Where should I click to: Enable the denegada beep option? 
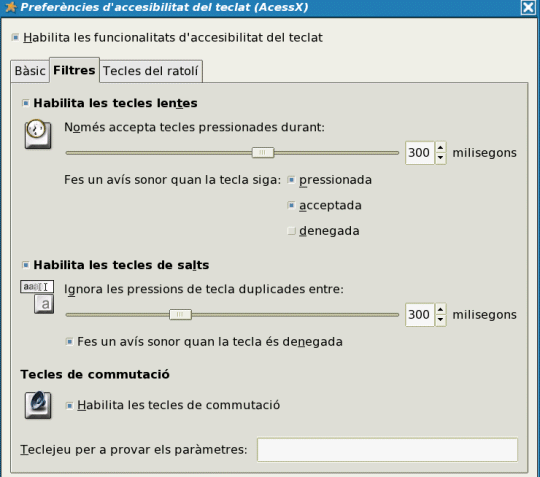[x=291, y=231]
